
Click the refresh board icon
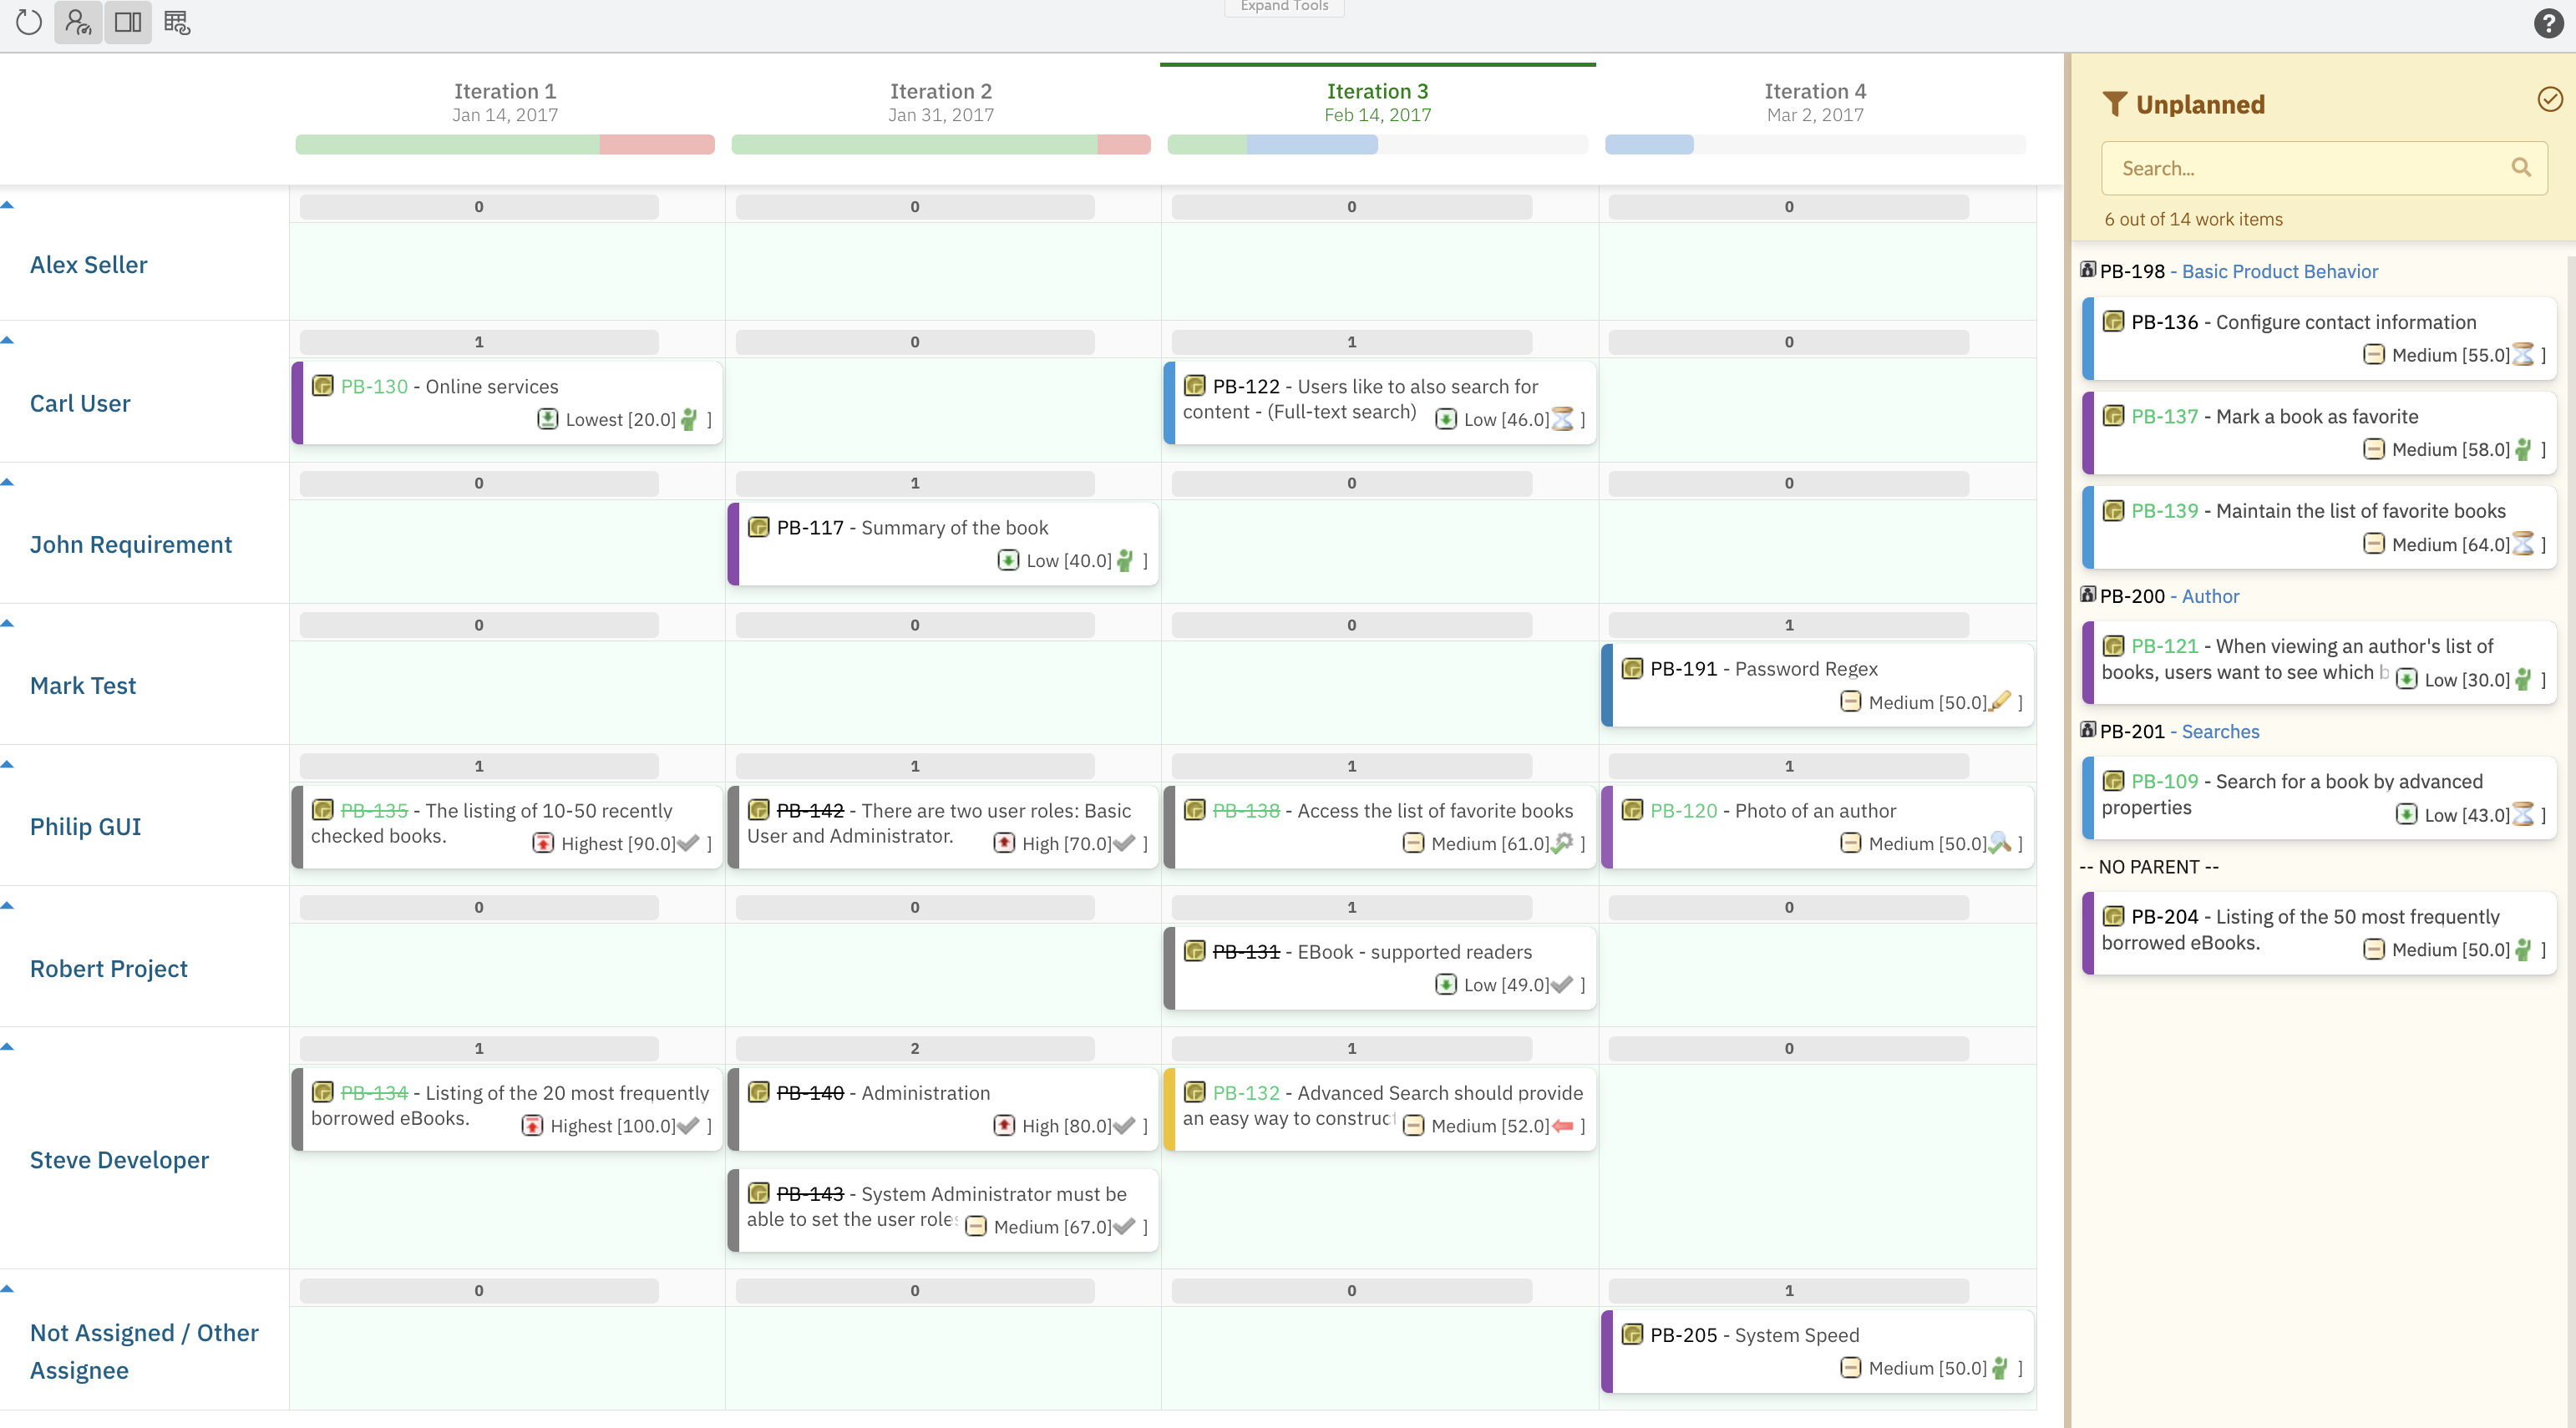pyautogui.click(x=29, y=22)
